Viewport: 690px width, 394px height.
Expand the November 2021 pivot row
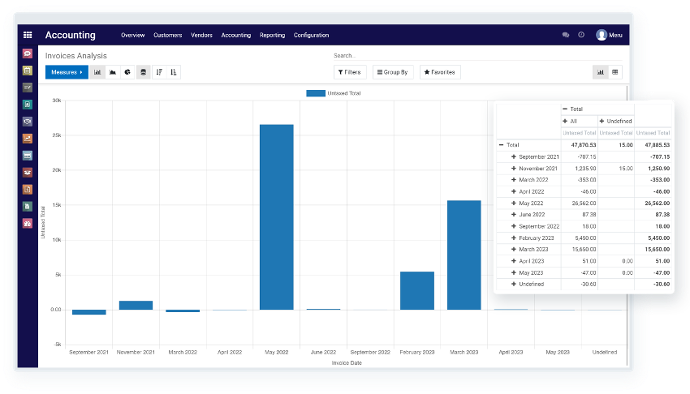coord(513,168)
